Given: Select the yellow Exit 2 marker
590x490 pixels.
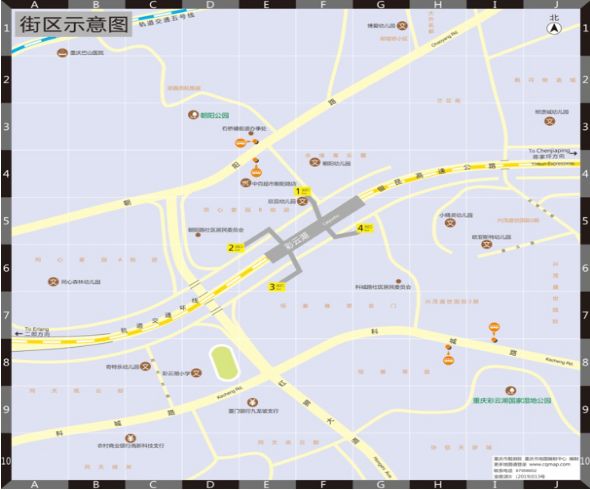Looking at the screenshot, I should [236, 248].
